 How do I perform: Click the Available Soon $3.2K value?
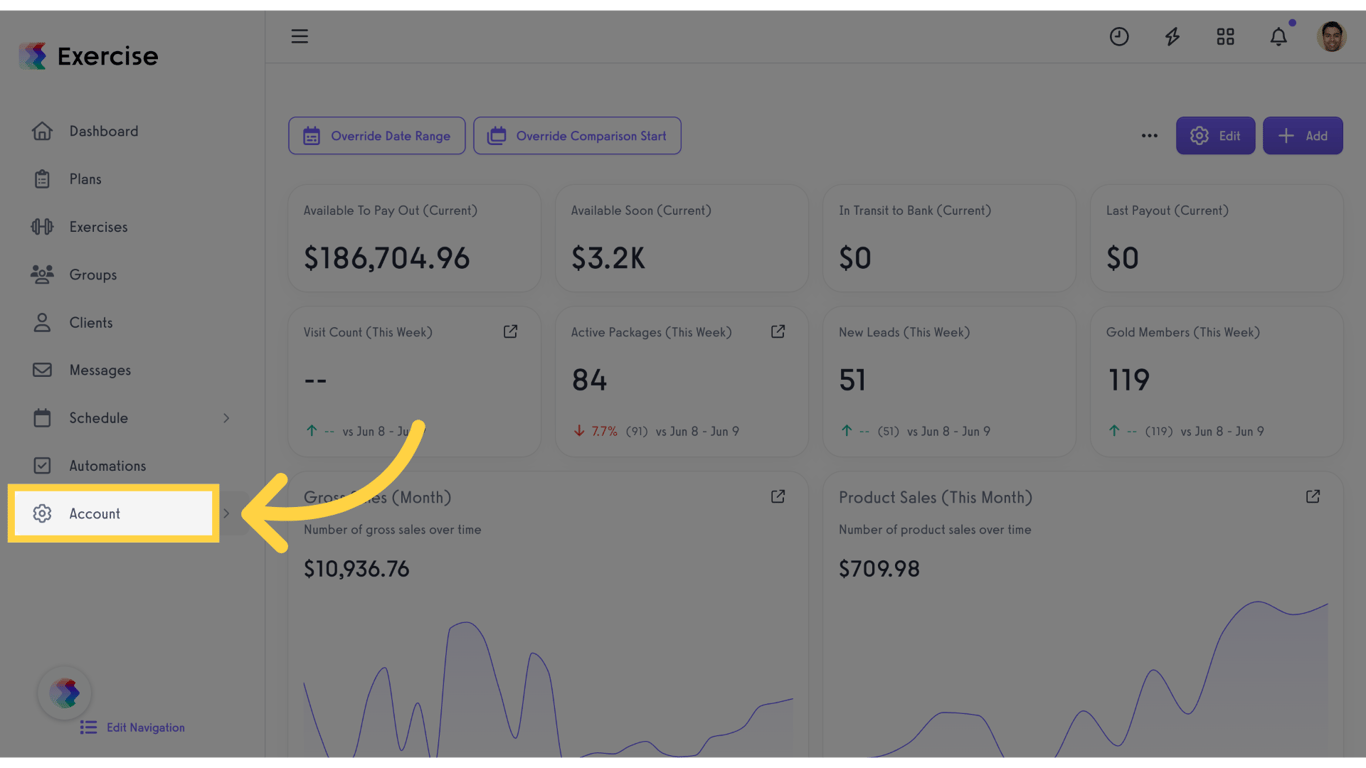point(608,258)
